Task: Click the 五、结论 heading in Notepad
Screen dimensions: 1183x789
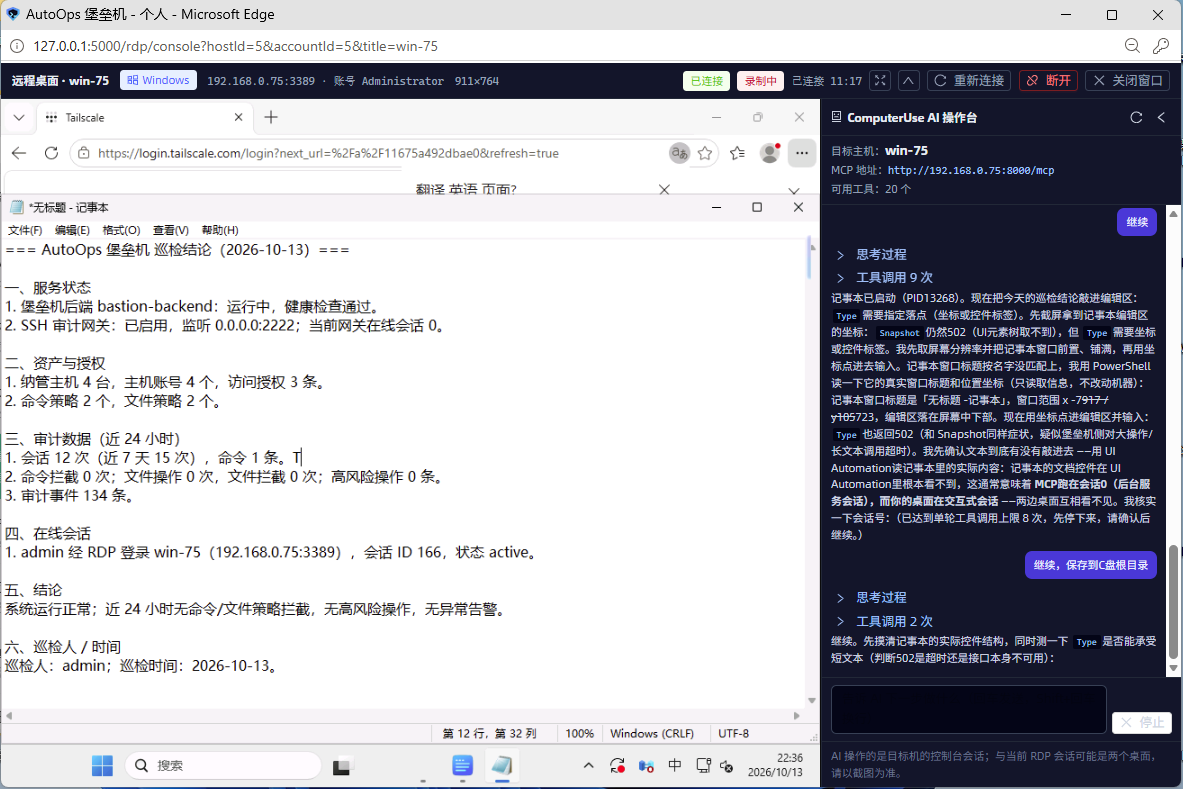Action: (x=34, y=590)
